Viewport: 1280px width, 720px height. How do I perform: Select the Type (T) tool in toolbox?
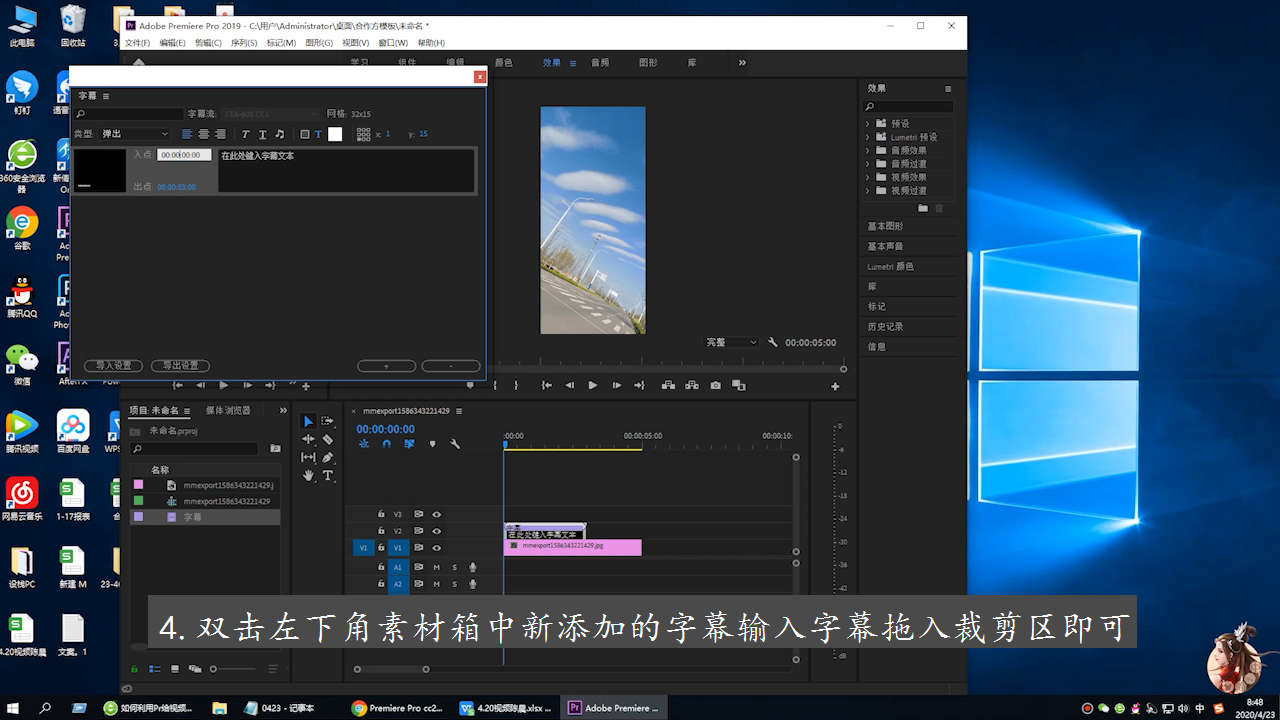coord(327,475)
